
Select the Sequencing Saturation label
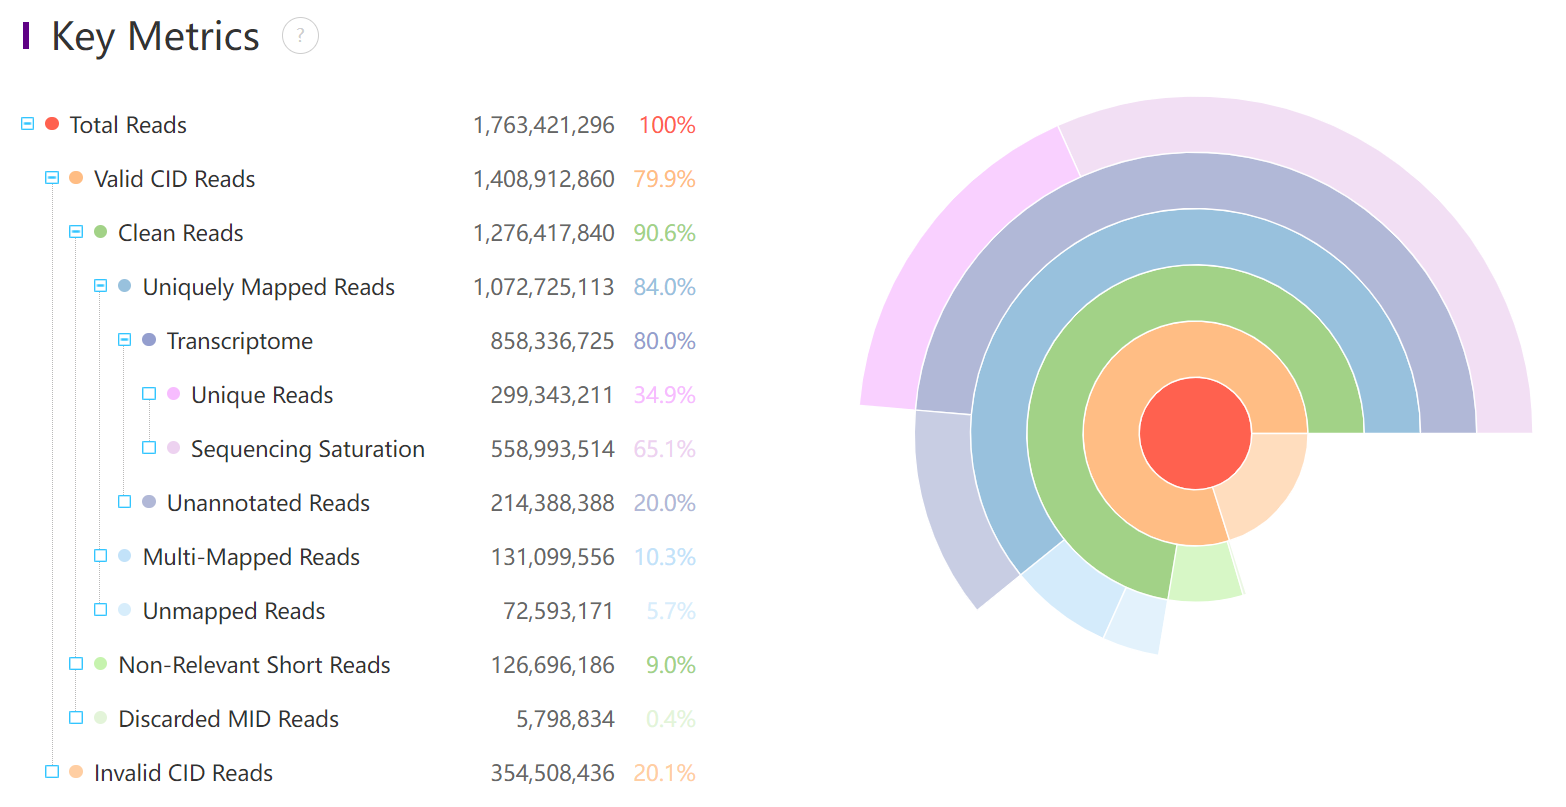[308, 450]
